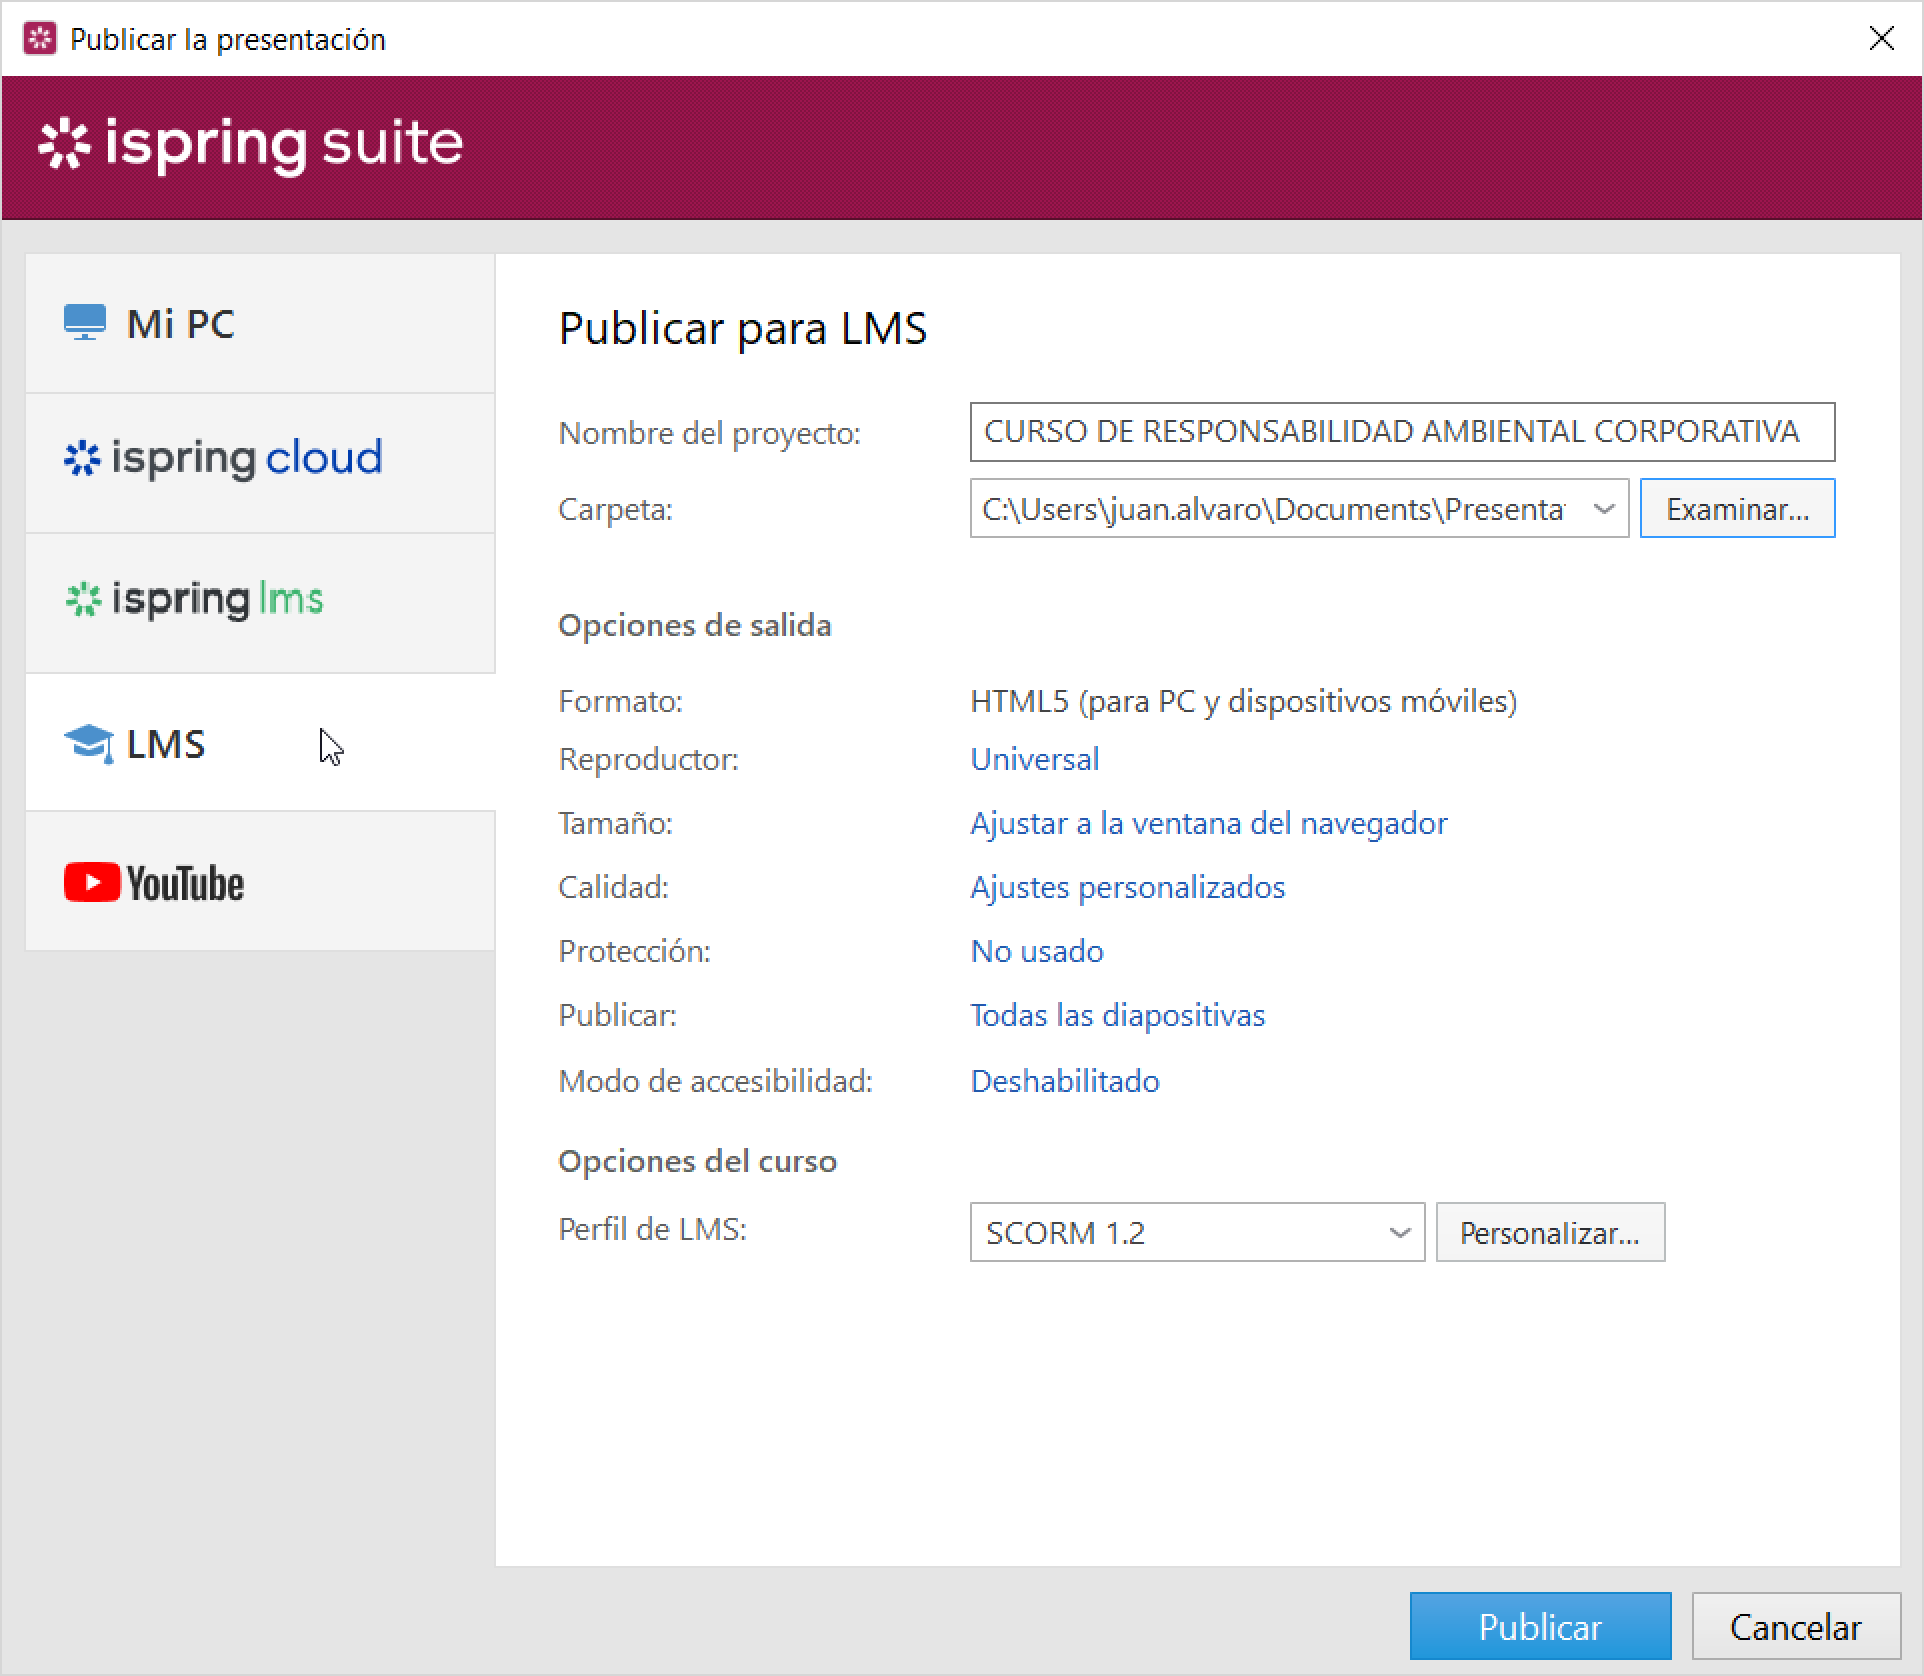Click the YouTube play logo icon
Screen dimensions: 1924x1676
92,883
